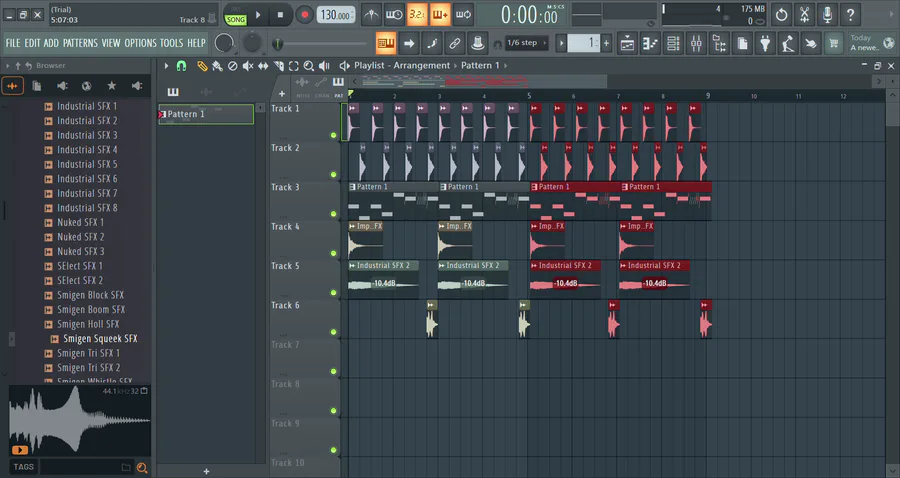Image resolution: width=900 pixels, height=478 pixels.
Task: Select the Slip tool with double arrows
Action: (263, 66)
